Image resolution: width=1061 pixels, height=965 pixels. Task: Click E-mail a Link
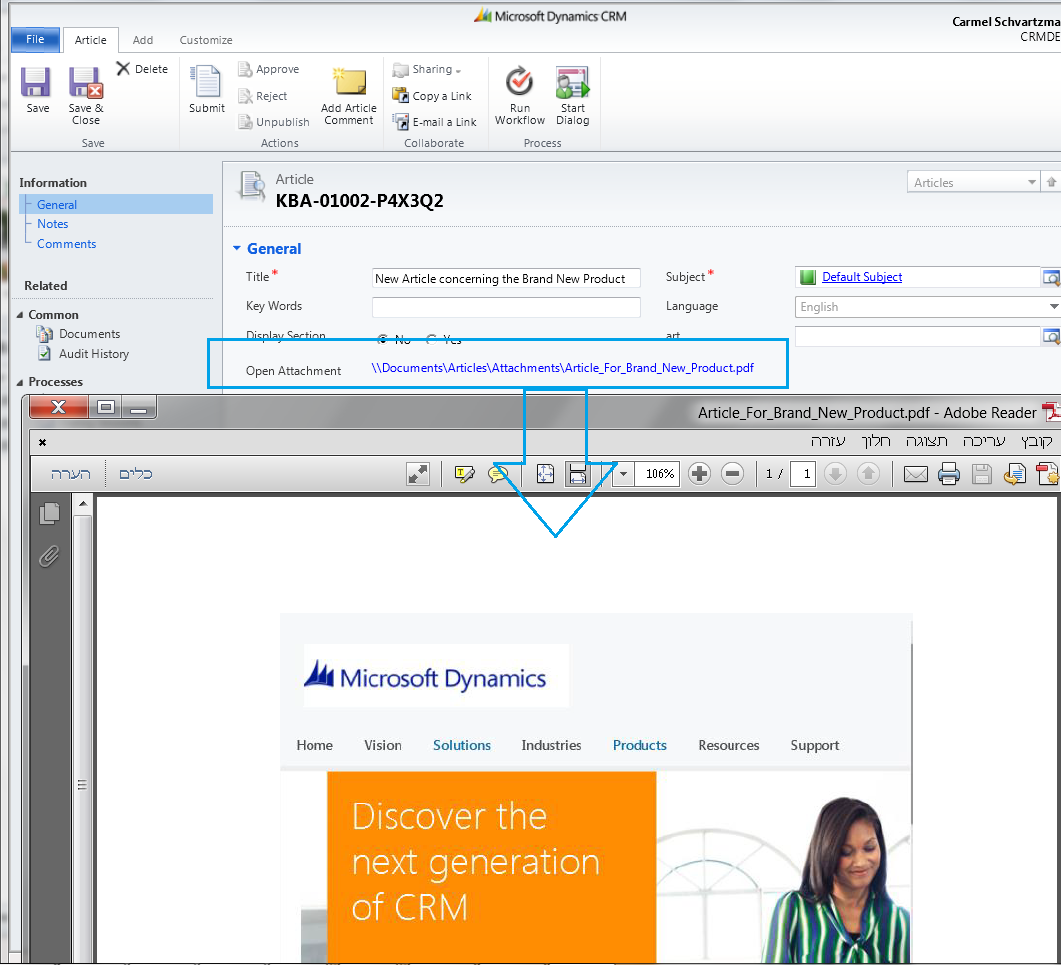434,122
